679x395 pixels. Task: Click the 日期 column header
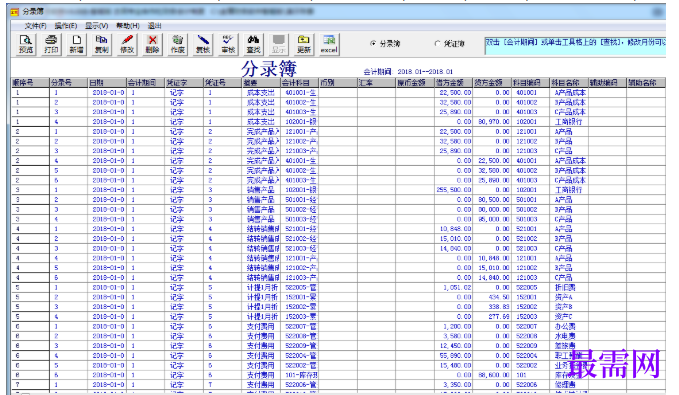coord(107,83)
